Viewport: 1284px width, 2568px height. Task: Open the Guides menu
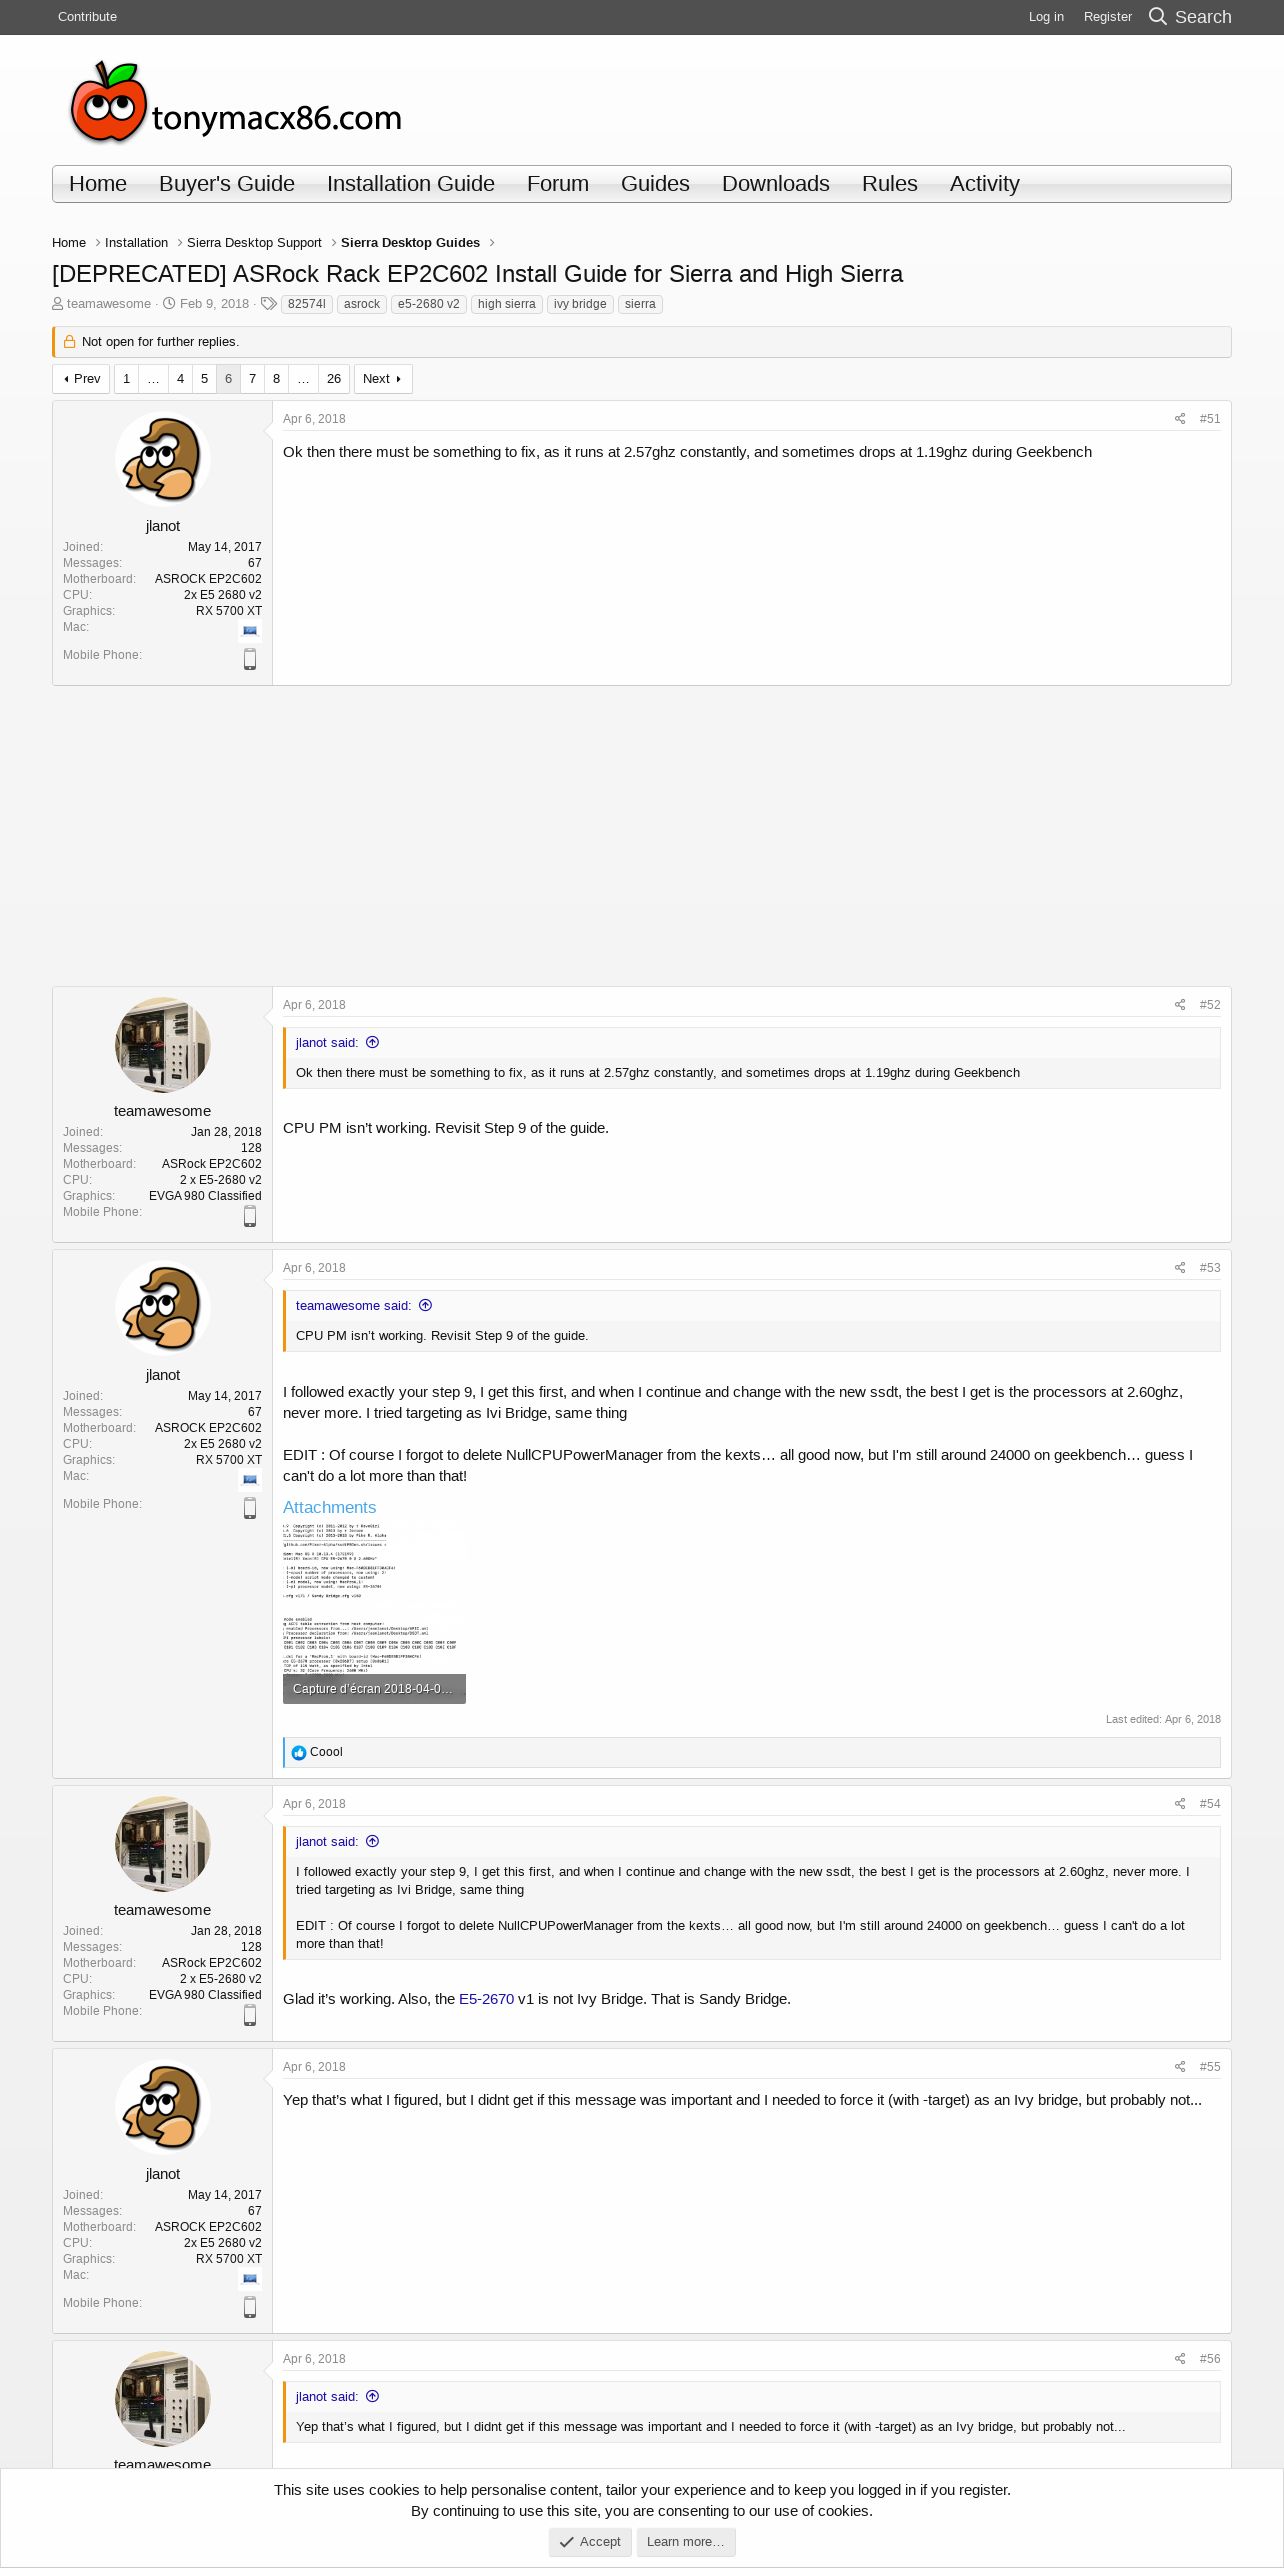655,184
